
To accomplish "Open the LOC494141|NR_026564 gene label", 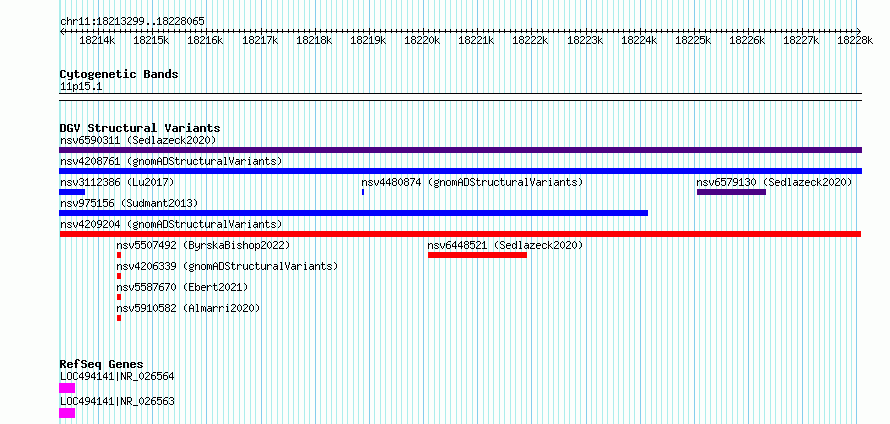I will tap(117, 376).
